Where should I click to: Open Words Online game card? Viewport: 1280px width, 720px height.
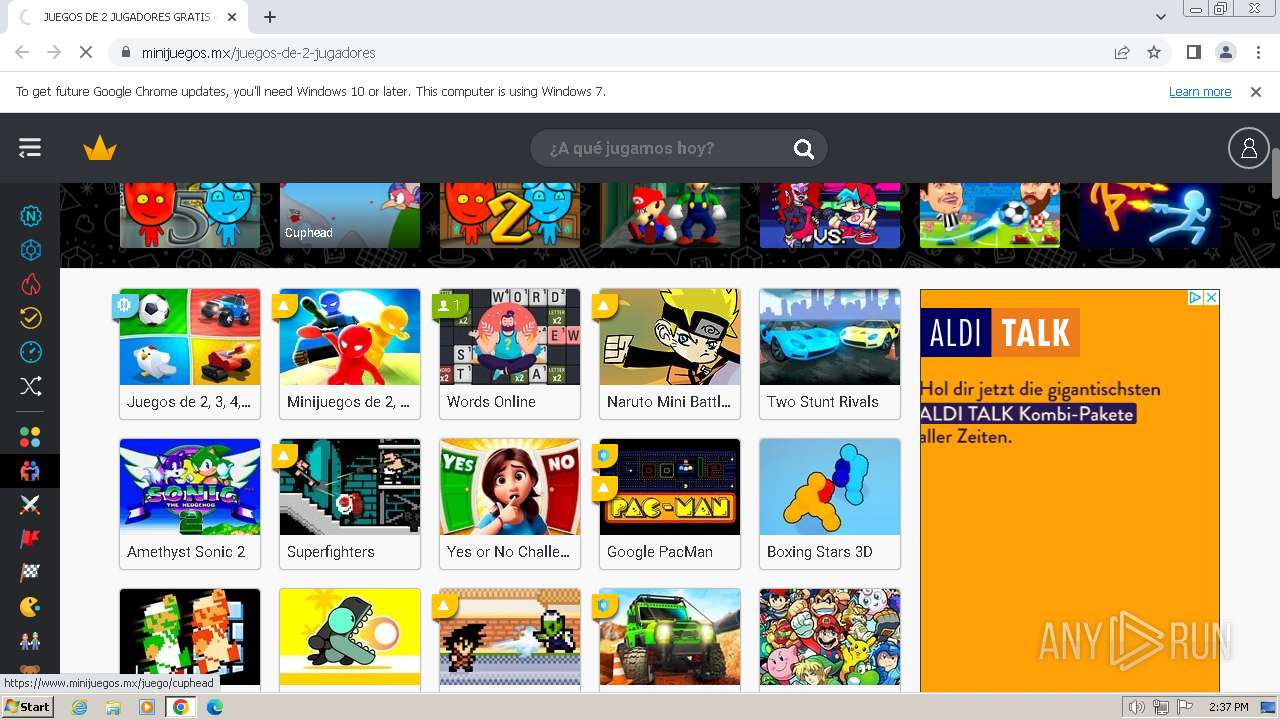coord(510,353)
